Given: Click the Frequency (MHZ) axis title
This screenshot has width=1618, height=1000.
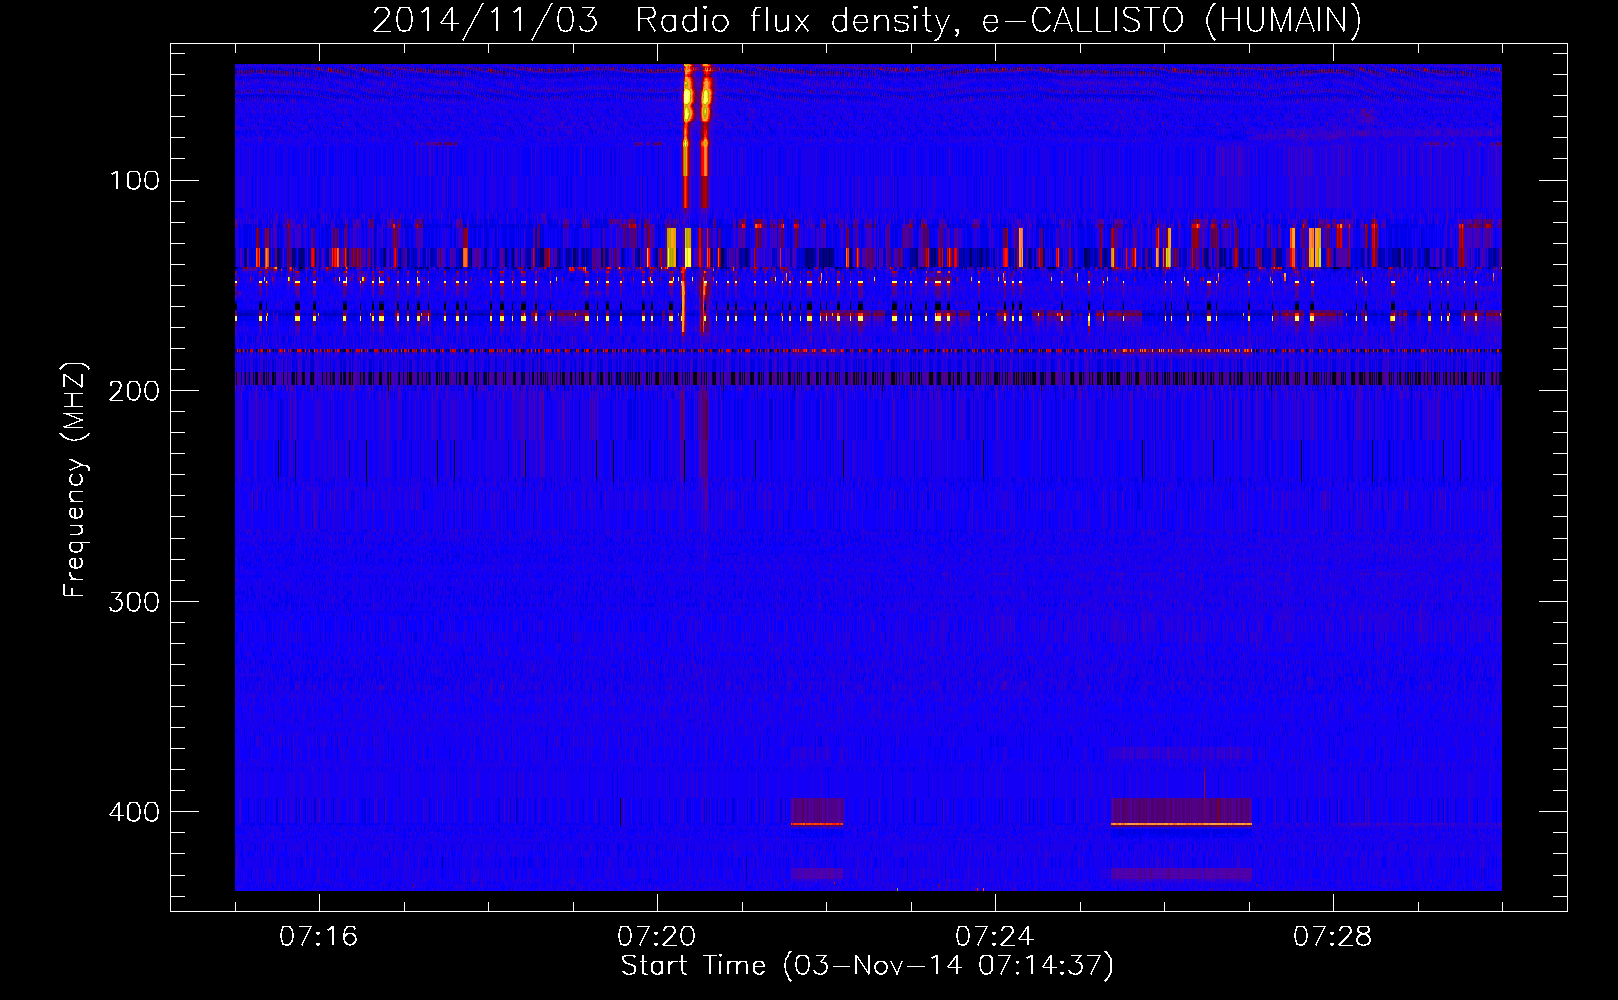Looking at the screenshot, I should click(x=75, y=479).
